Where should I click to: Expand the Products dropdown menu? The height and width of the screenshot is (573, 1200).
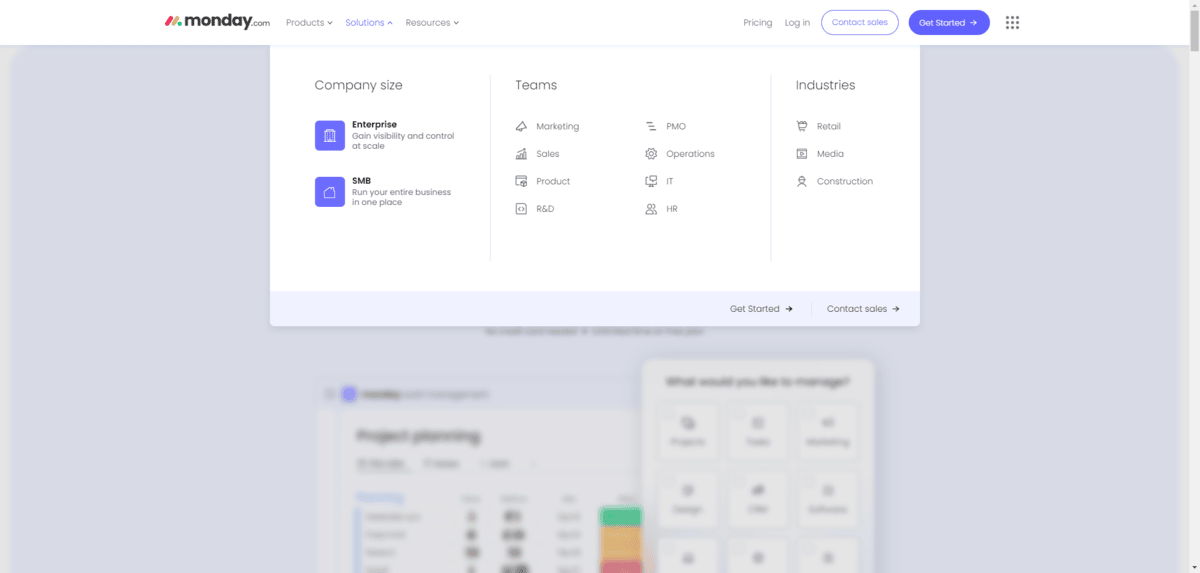[x=309, y=23]
